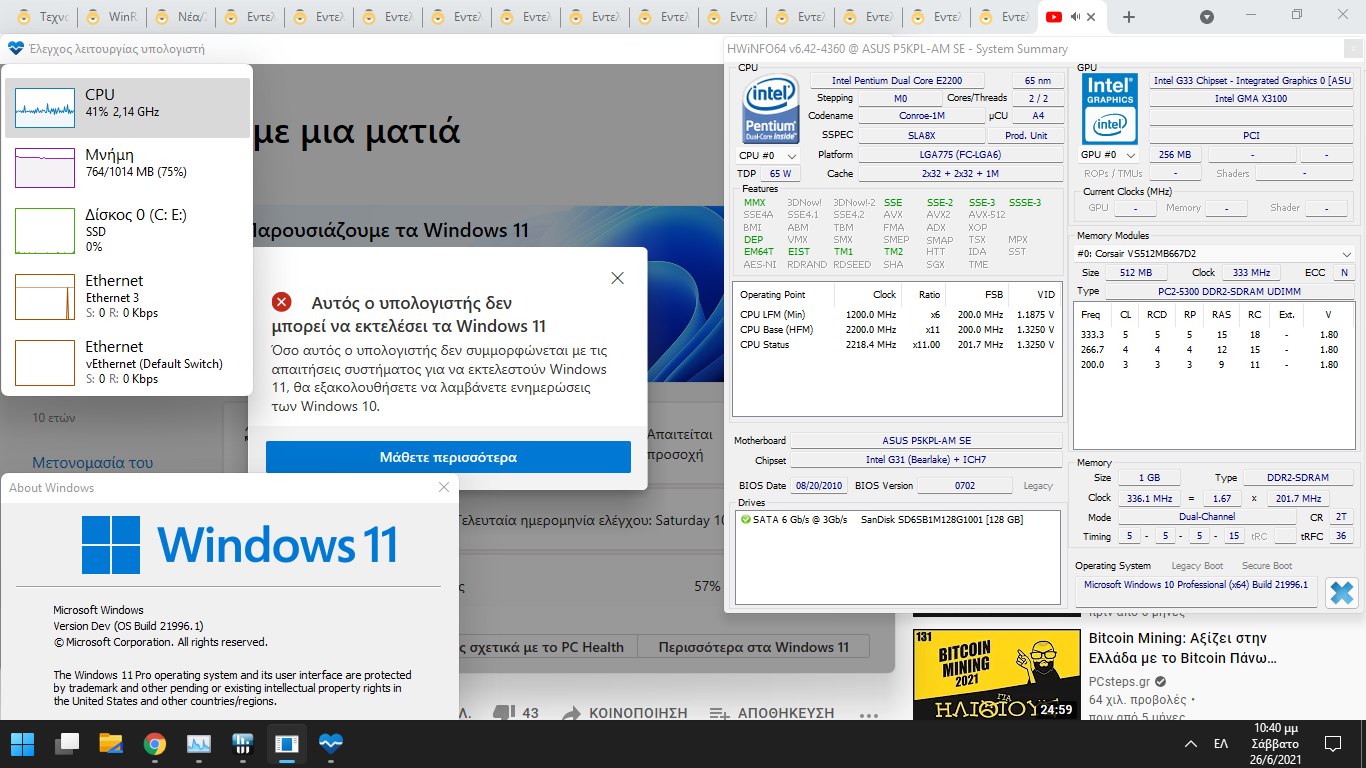Switch to the WinR Chrome tab

pyautogui.click(x=112, y=17)
